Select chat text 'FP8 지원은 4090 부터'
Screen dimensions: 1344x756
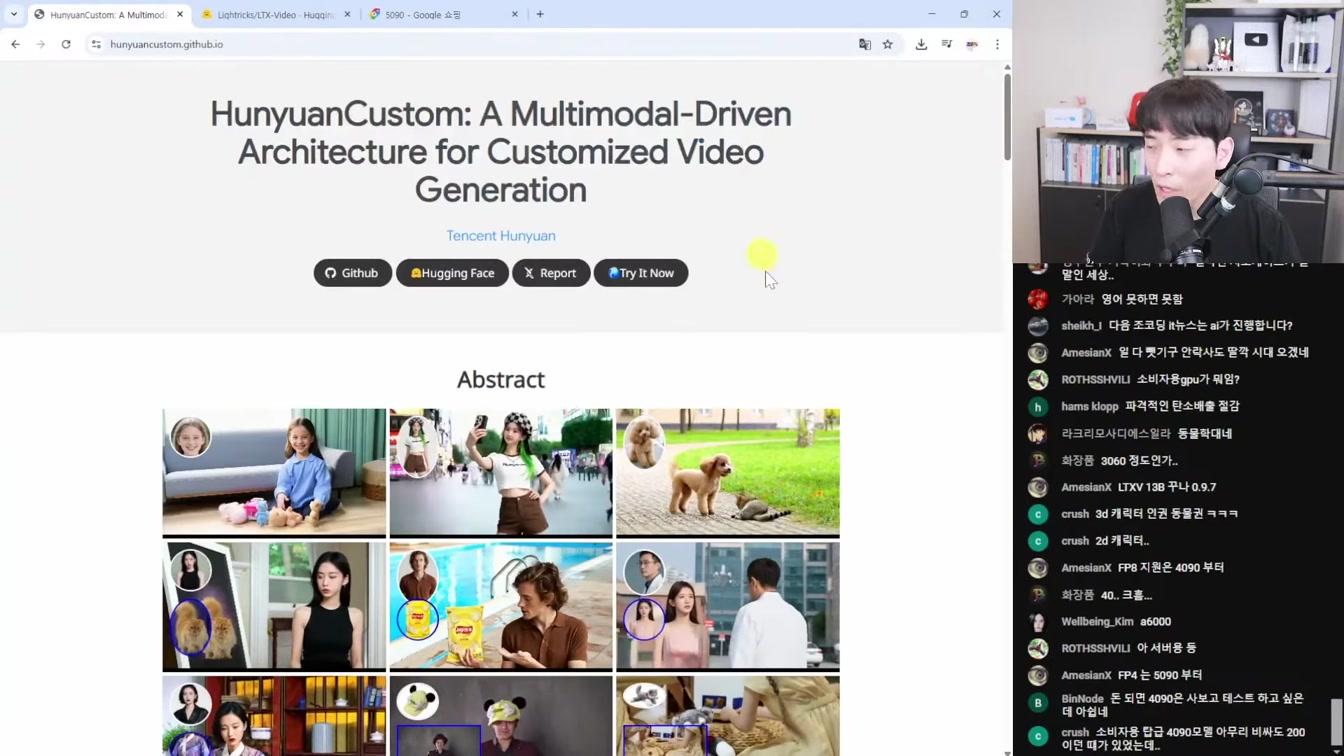coord(1171,568)
